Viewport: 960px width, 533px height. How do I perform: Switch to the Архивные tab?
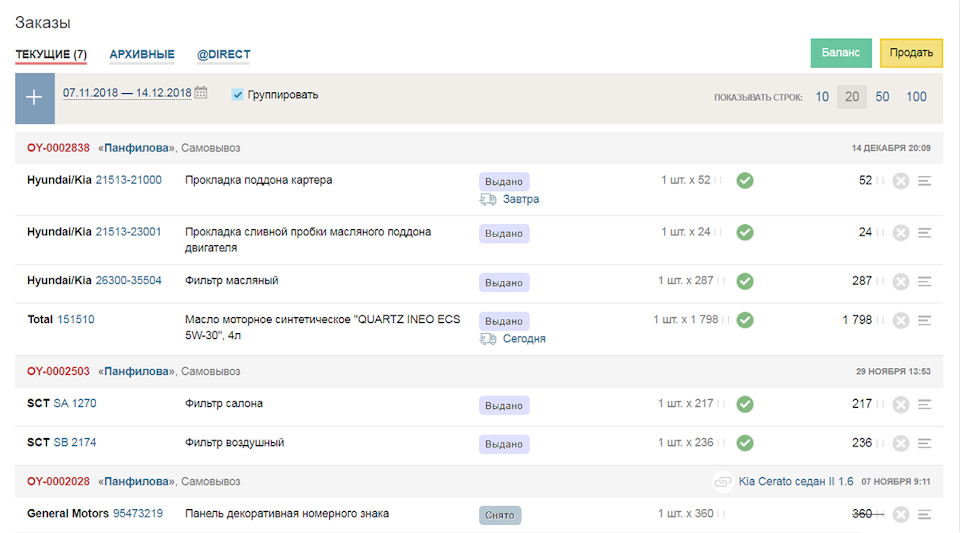(x=142, y=54)
